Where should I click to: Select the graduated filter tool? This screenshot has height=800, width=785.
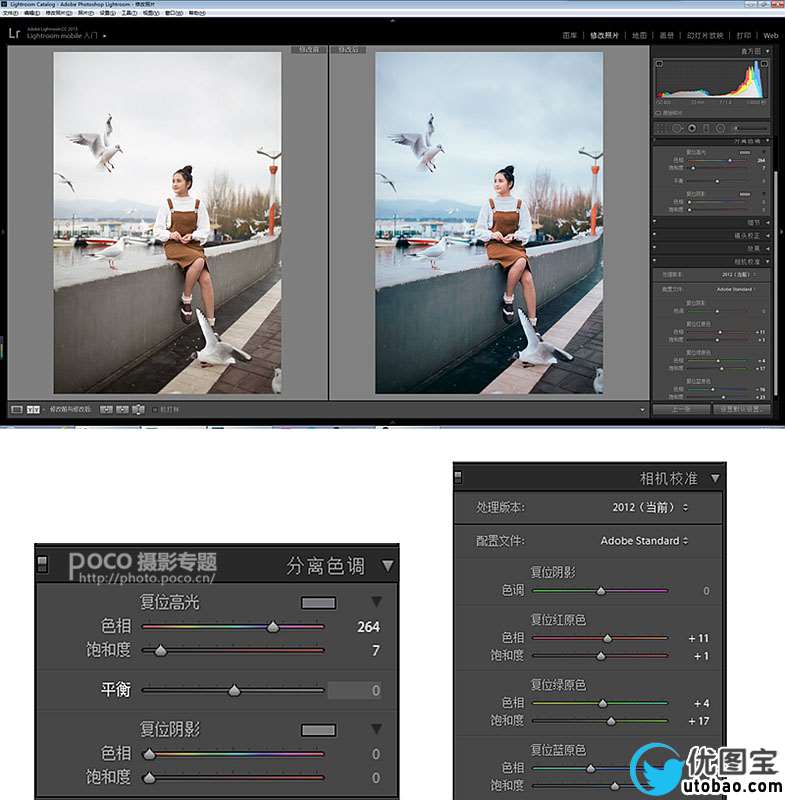pos(706,128)
